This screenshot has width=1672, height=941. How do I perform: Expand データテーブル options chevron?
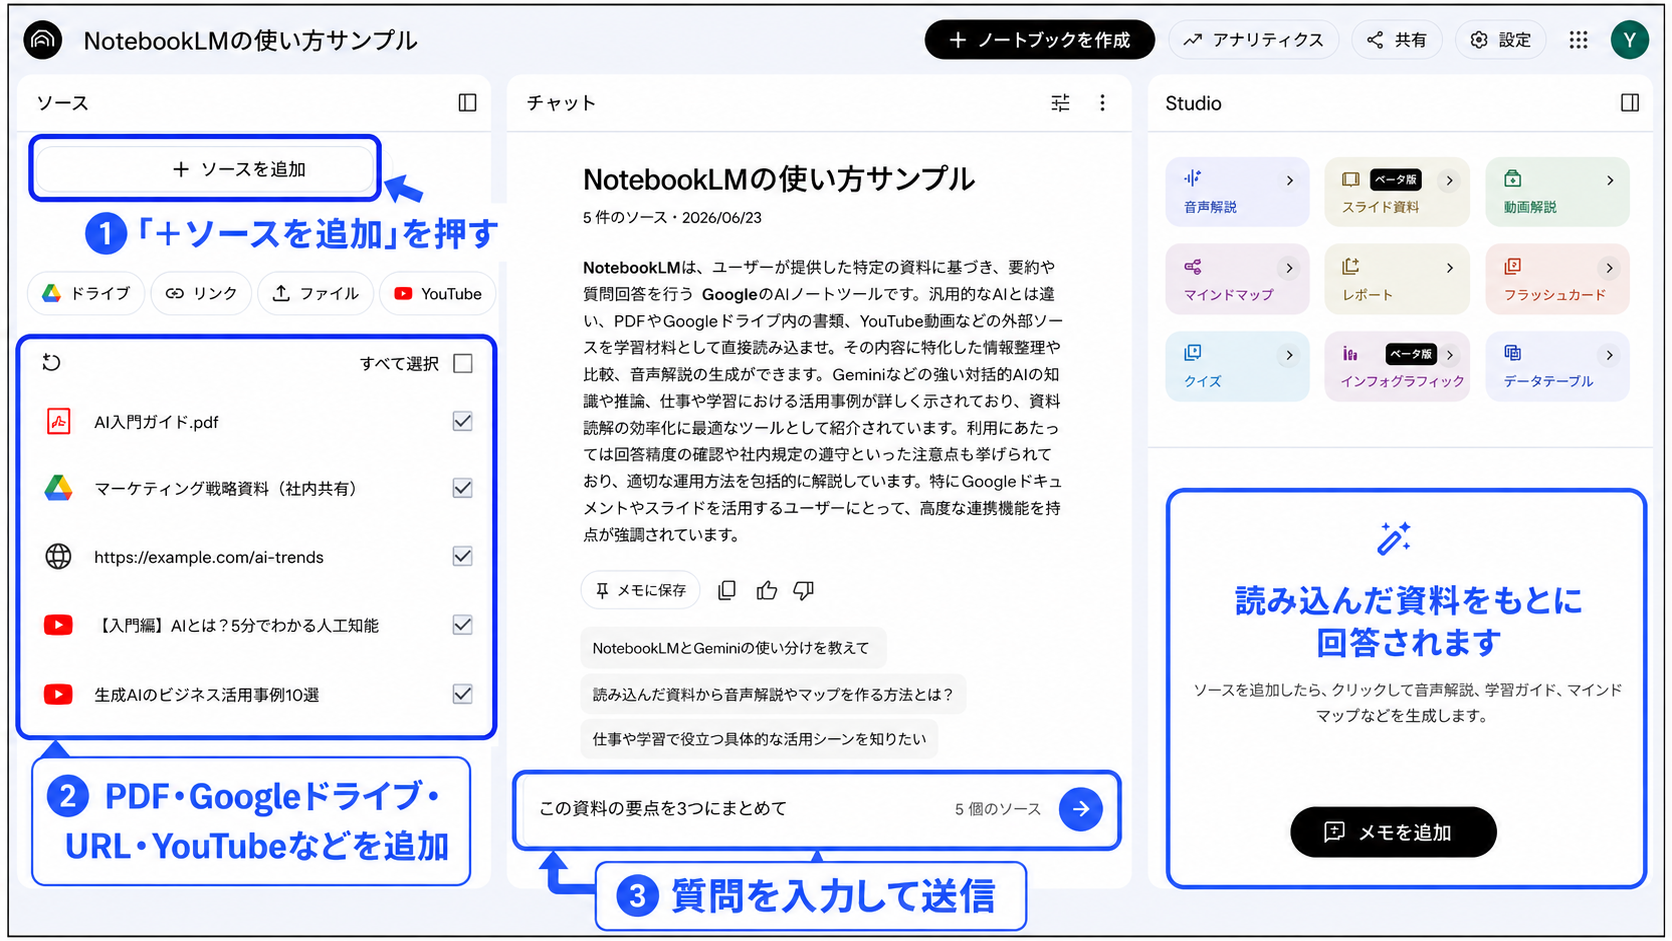pos(1609,355)
